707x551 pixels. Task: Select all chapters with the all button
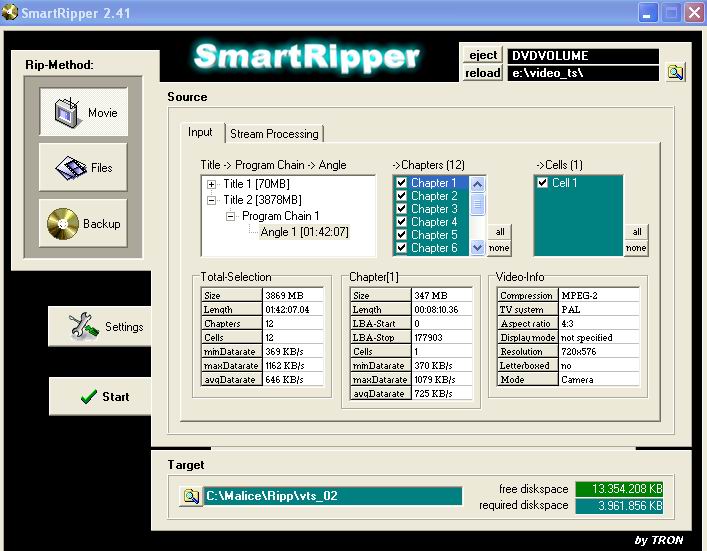click(500, 232)
